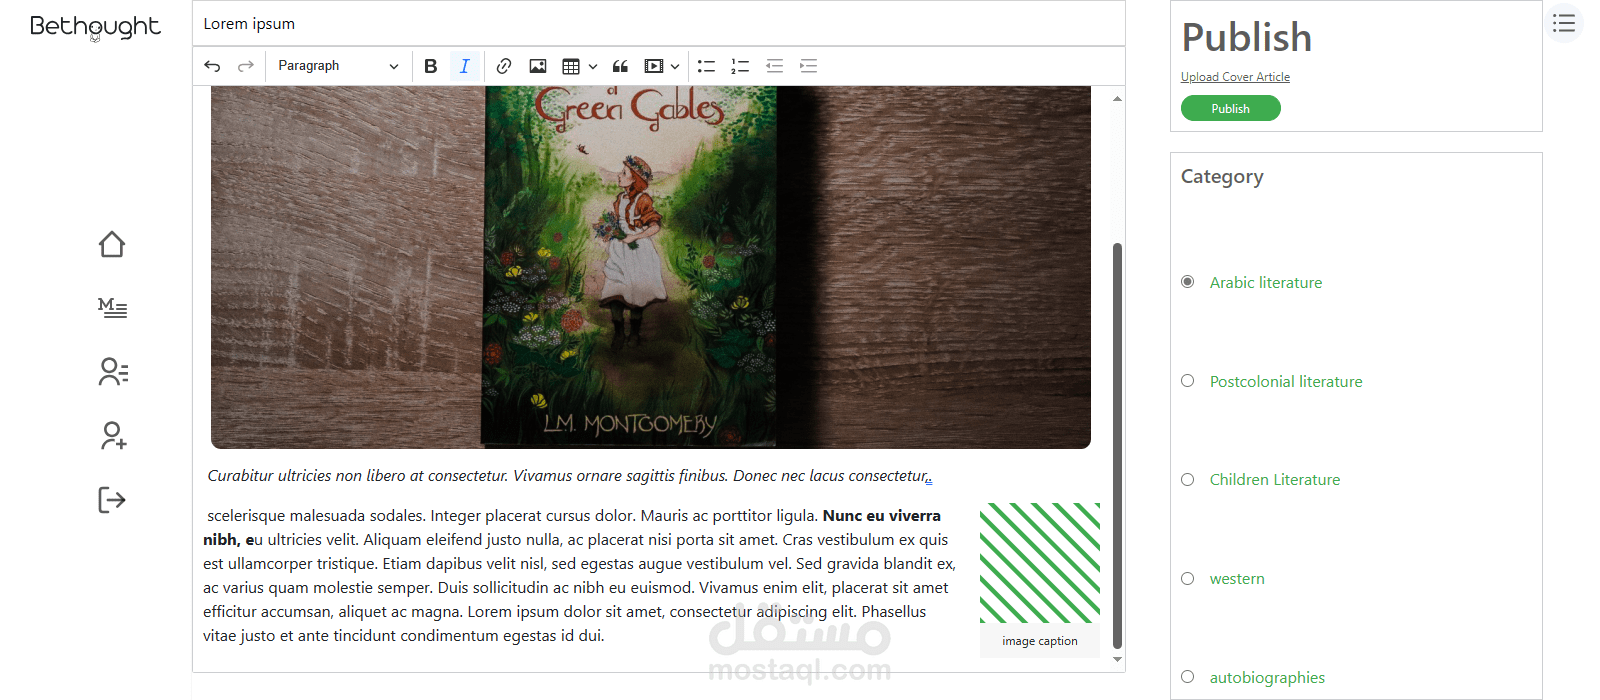Open articles list icon in sidebar
This screenshot has height=700, width=1600.
pyautogui.click(x=112, y=308)
